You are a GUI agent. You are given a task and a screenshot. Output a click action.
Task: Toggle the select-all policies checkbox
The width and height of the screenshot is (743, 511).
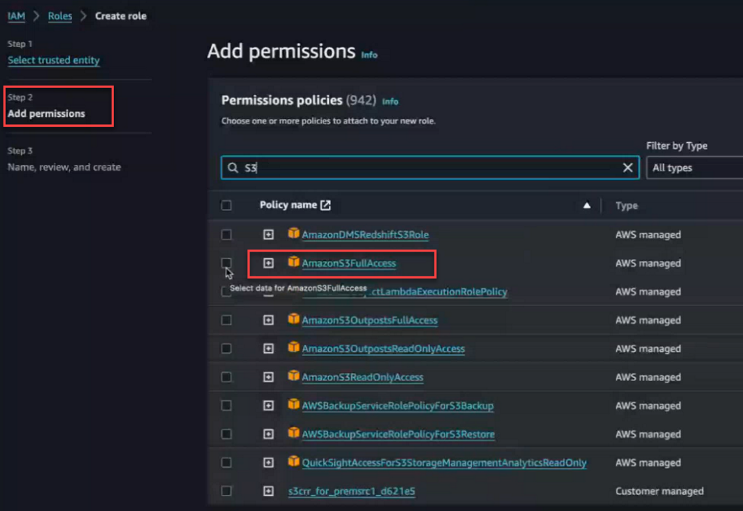point(227,205)
